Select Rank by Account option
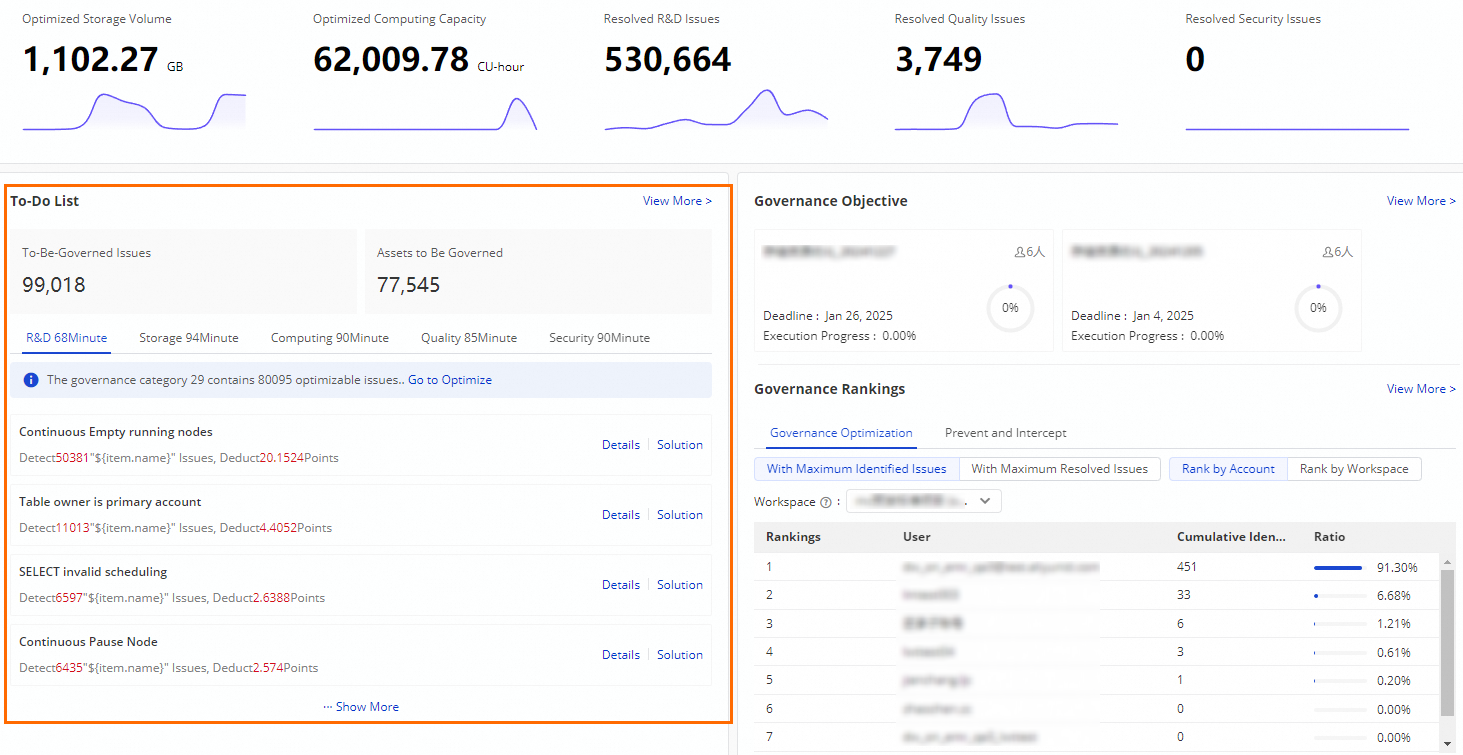Image resolution: width=1463 pixels, height=755 pixels. click(1228, 469)
